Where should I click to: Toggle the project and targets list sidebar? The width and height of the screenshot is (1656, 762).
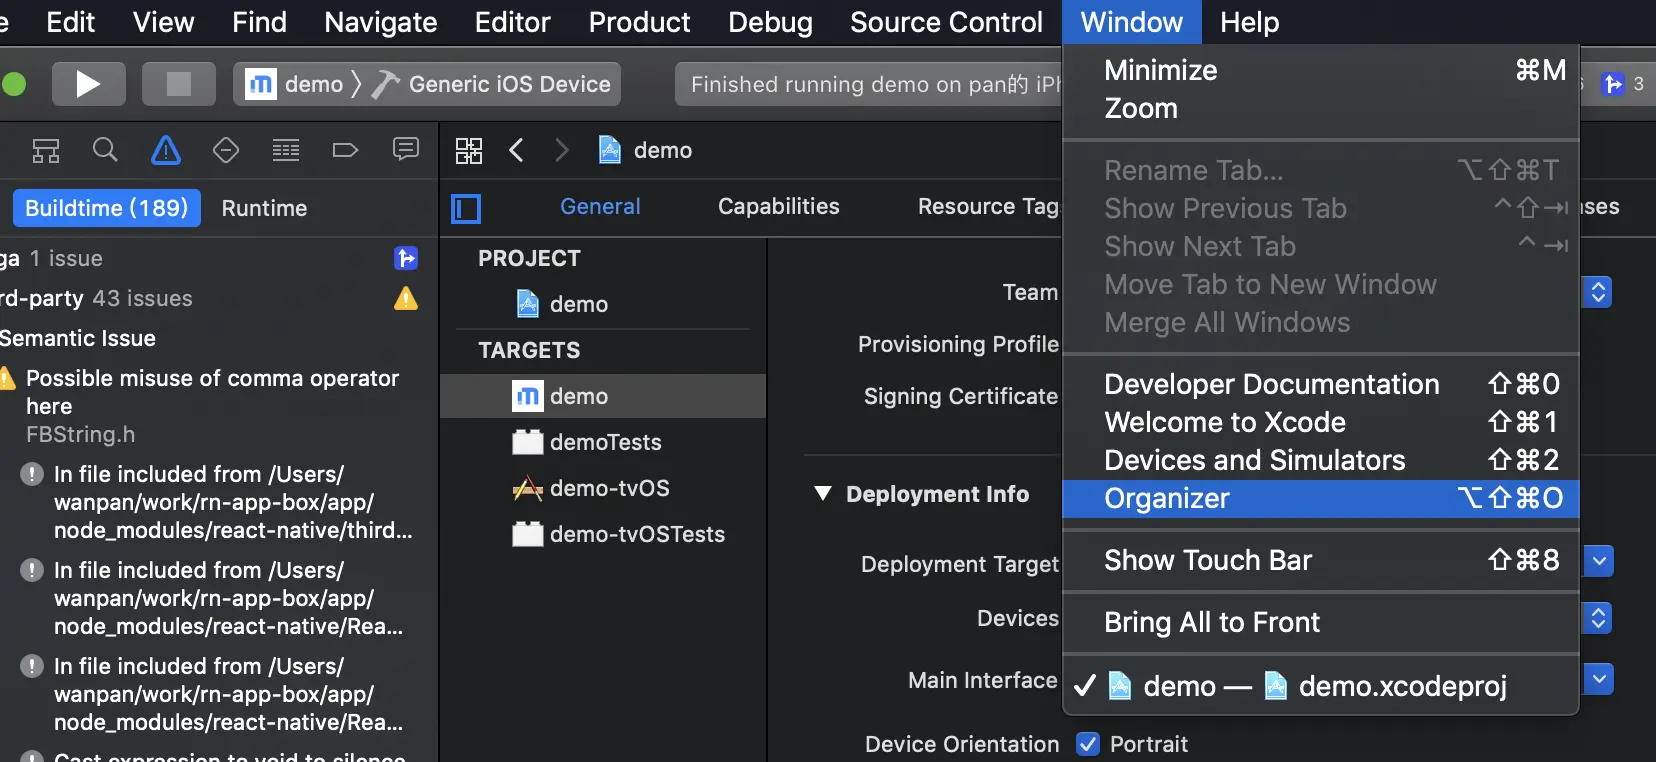coord(466,208)
